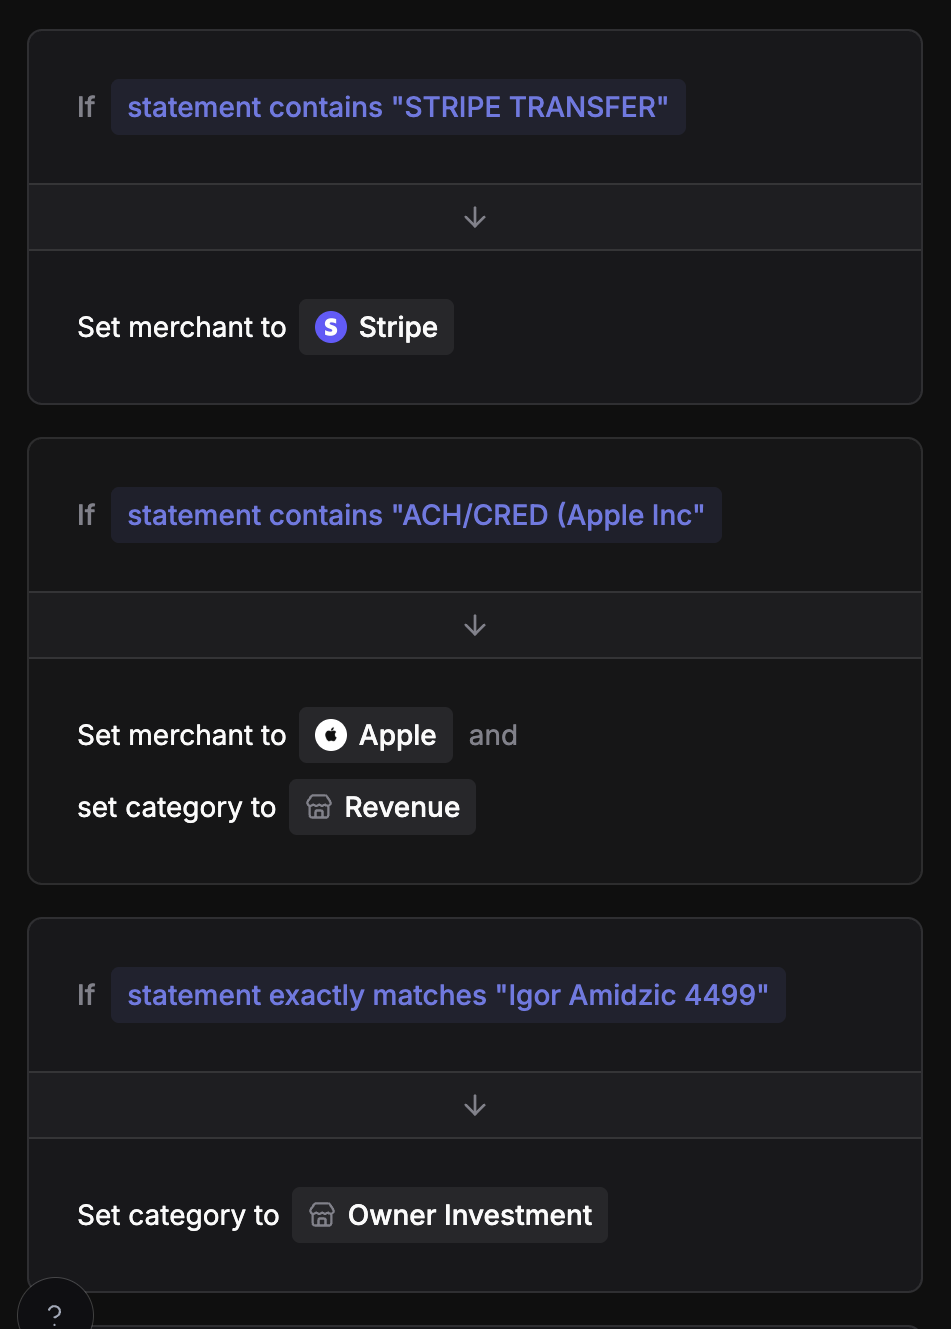Click the down arrow in the Apple Inc rule
951x1329 pixels.
[x=475, y=624]
